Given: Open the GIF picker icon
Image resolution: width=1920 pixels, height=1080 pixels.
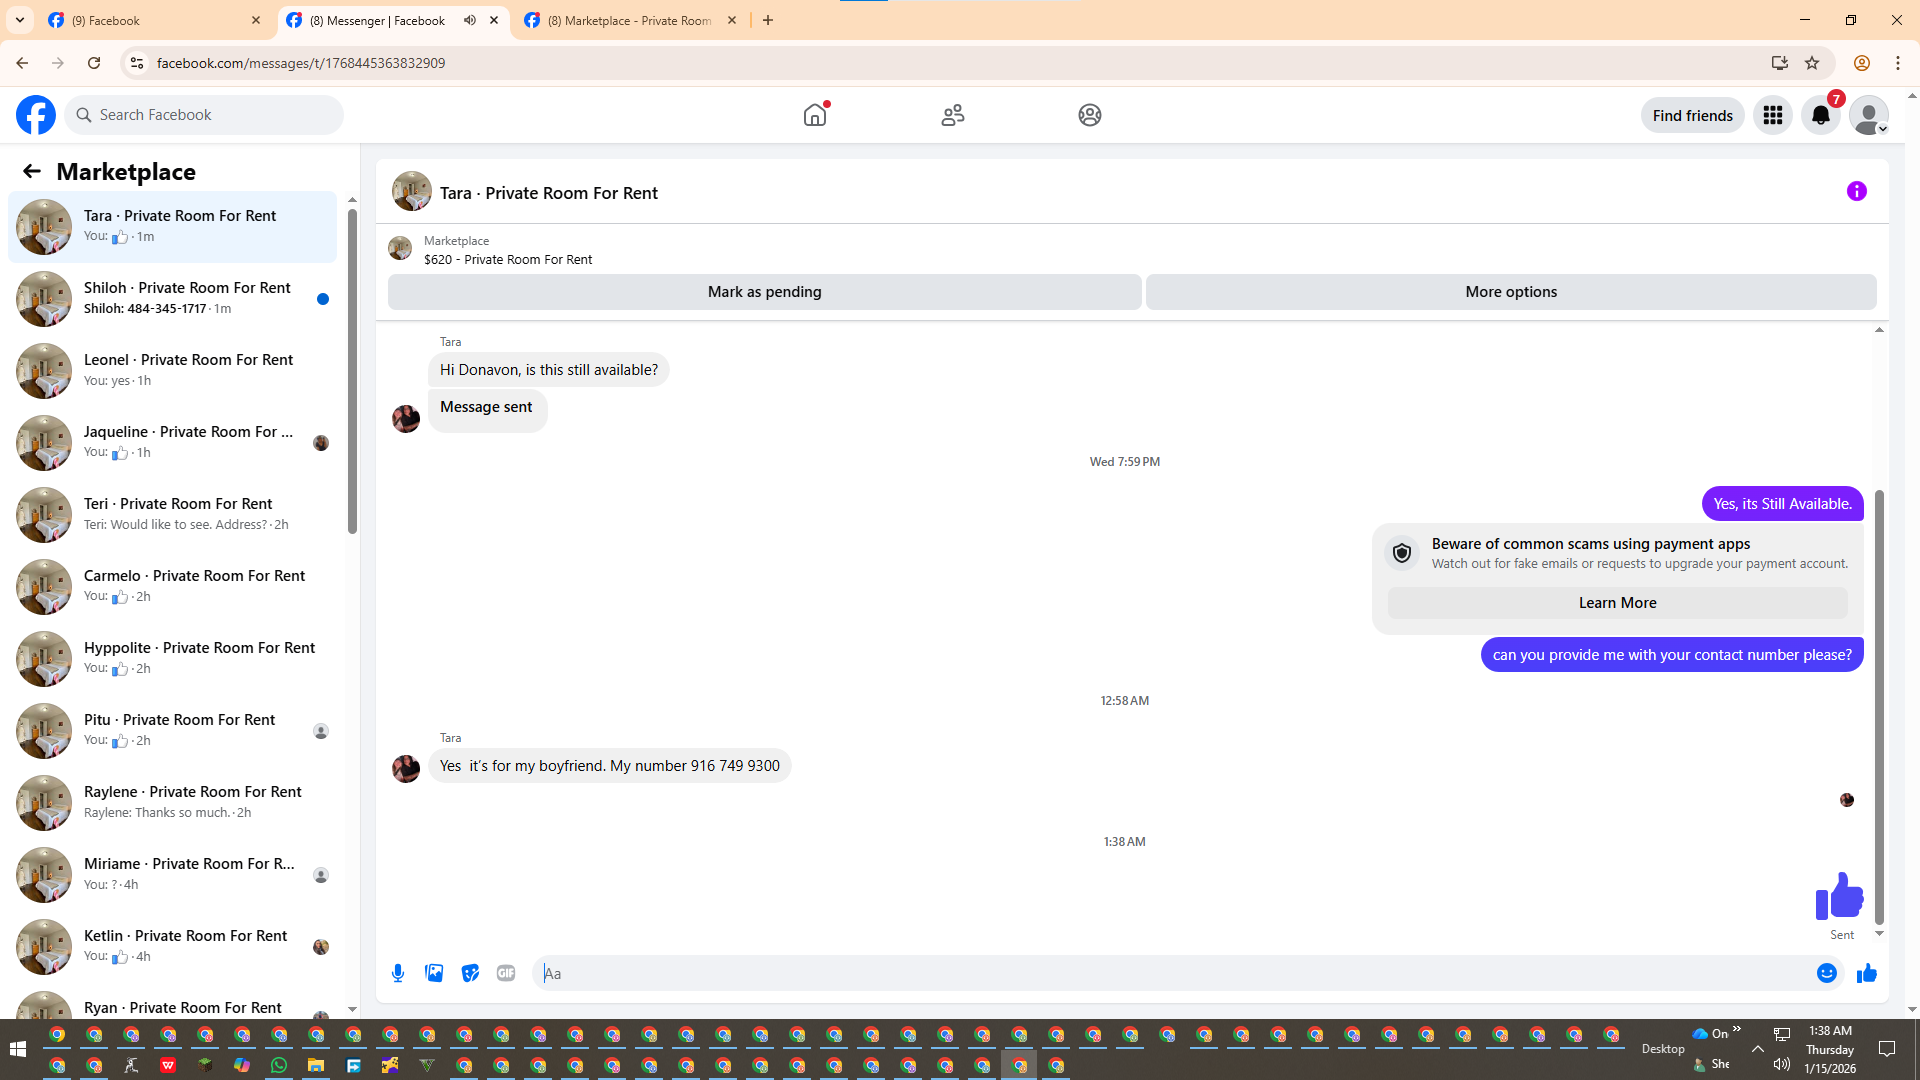Looking at the screenshot, I should (x=506, y=973).
